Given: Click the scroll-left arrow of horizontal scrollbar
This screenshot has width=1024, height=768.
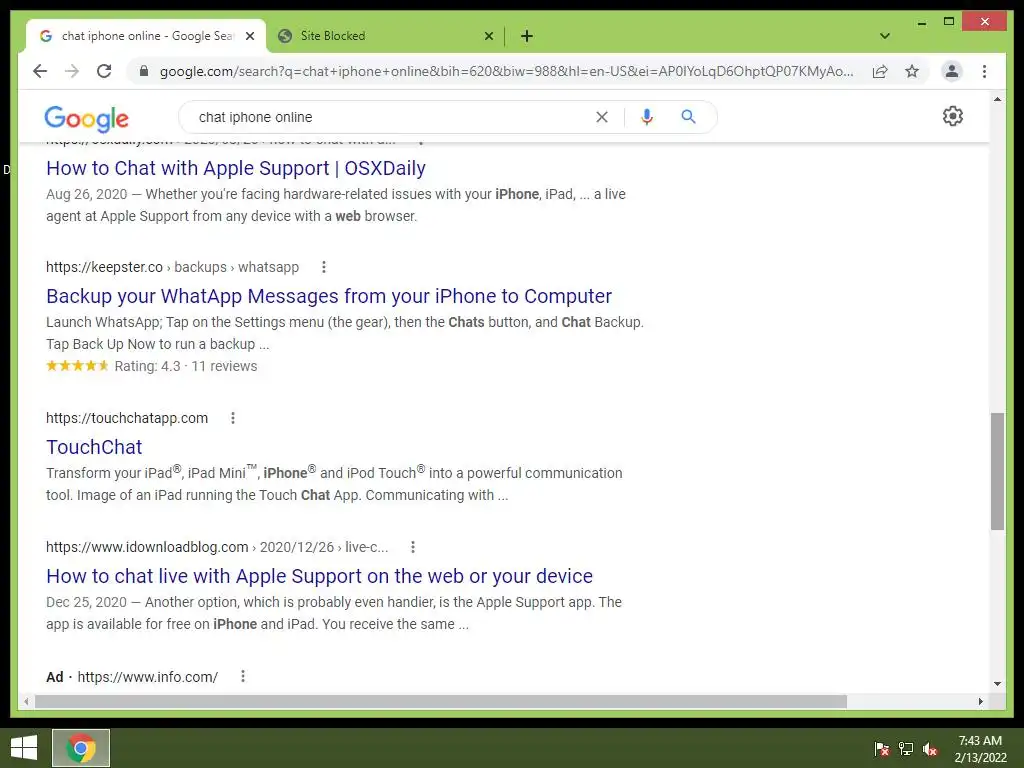Looking at the screenshot, I should click(x=26, y=701).
